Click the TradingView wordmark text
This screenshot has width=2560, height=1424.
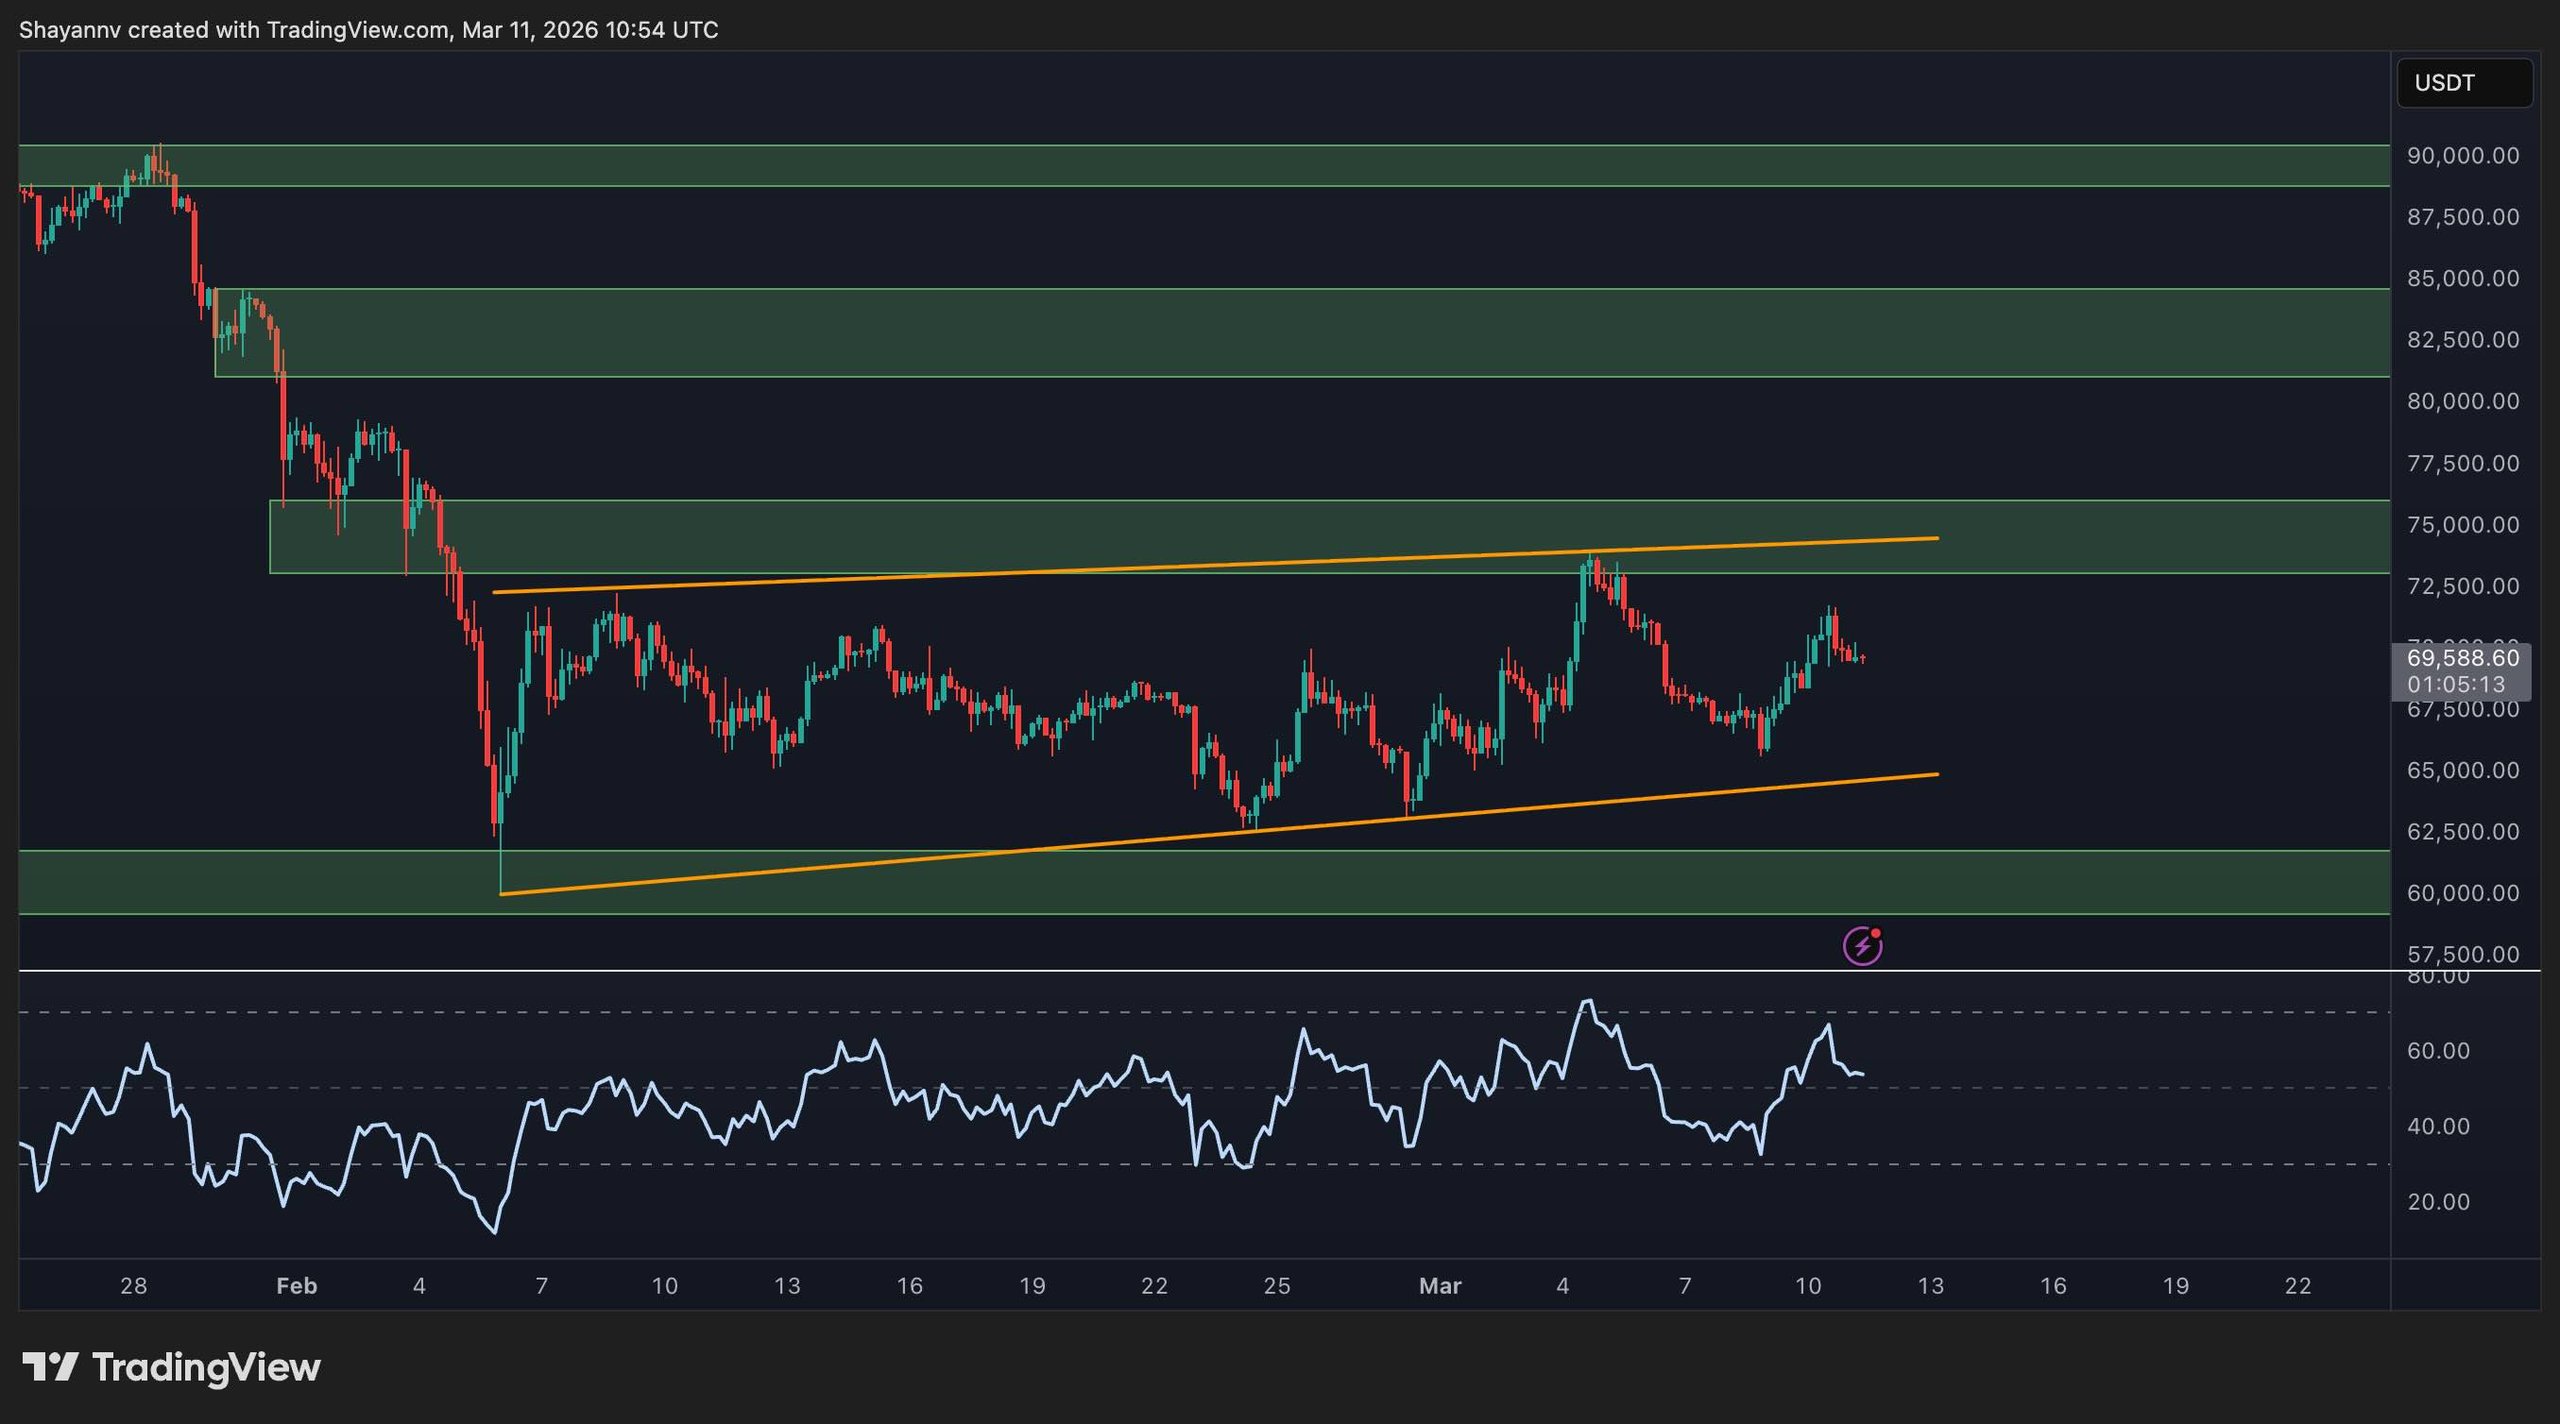point(206,1367)
